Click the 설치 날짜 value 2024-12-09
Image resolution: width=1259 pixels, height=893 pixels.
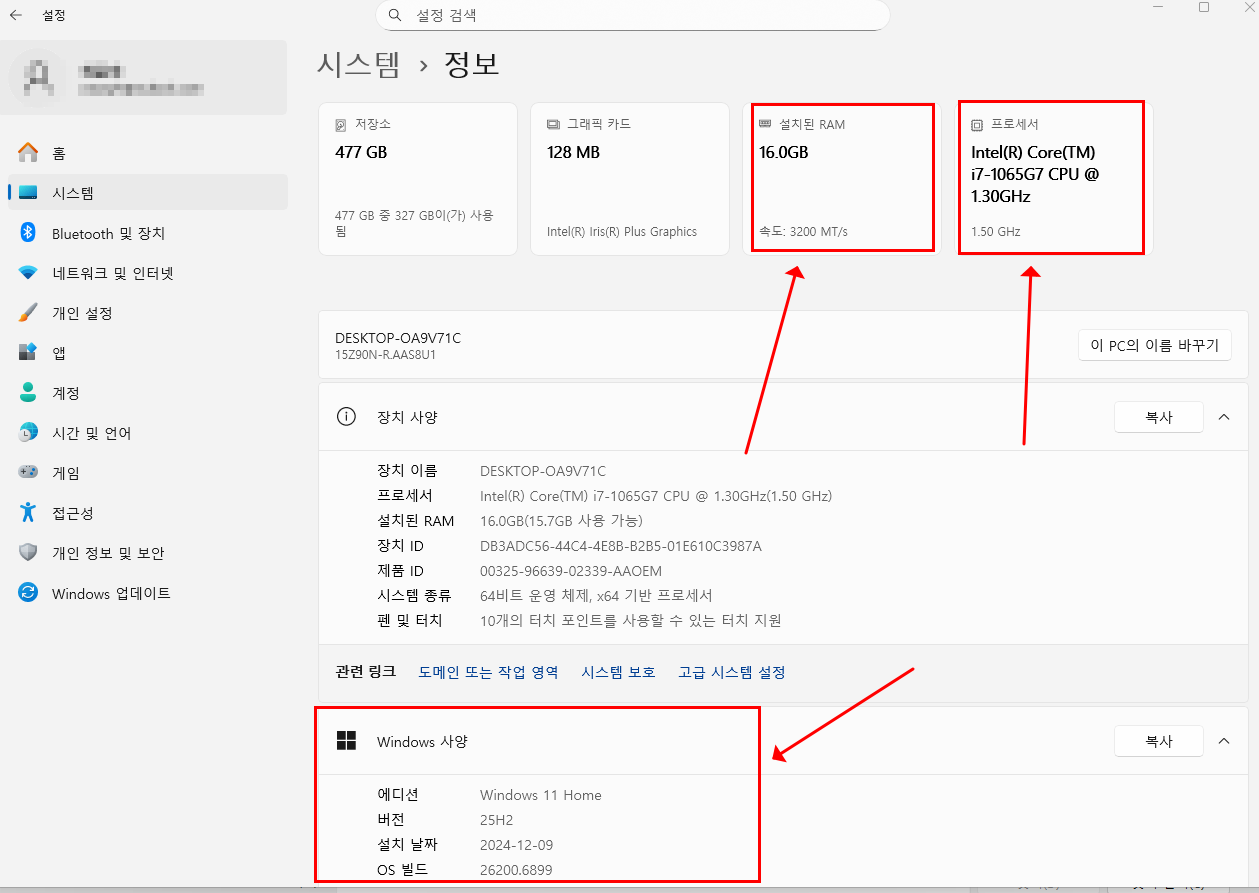516,845
